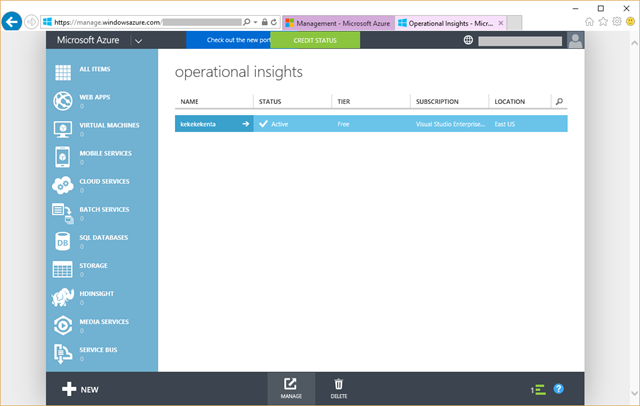Click the Visual Studio Enterprise subscription cell
The height and width of the screenshot is (406, 640).
[449, 124]
